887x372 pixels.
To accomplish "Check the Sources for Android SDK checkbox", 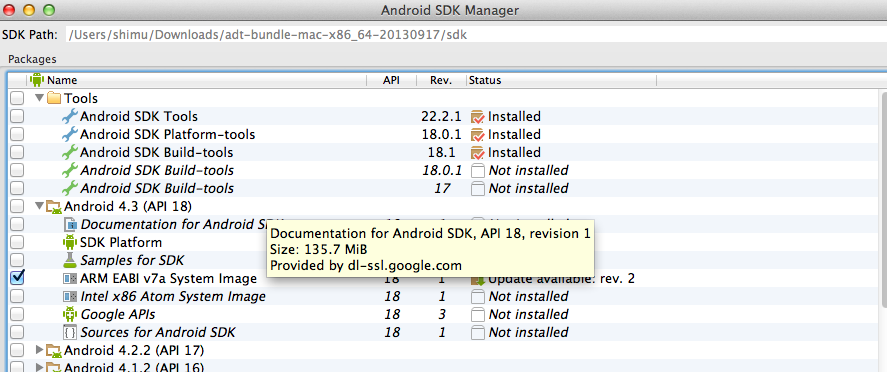I will click(17, 332).
